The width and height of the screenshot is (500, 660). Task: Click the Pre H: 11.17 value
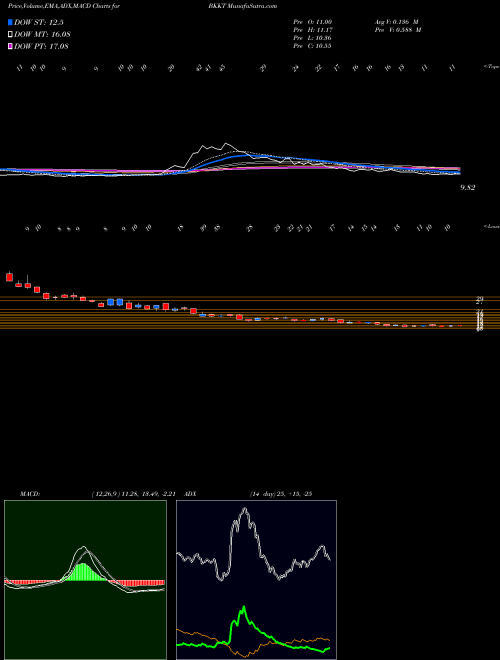click(314, 30)
